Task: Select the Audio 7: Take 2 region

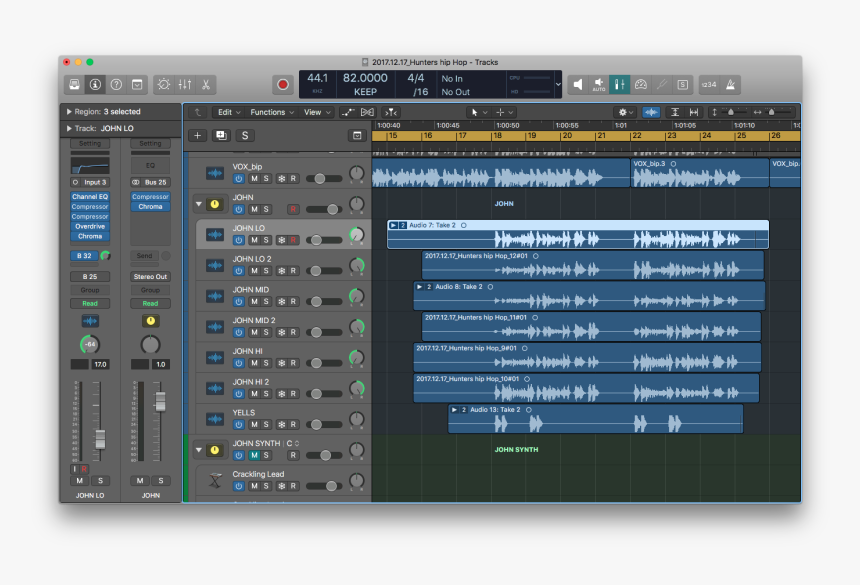Action: click(578, 235)
